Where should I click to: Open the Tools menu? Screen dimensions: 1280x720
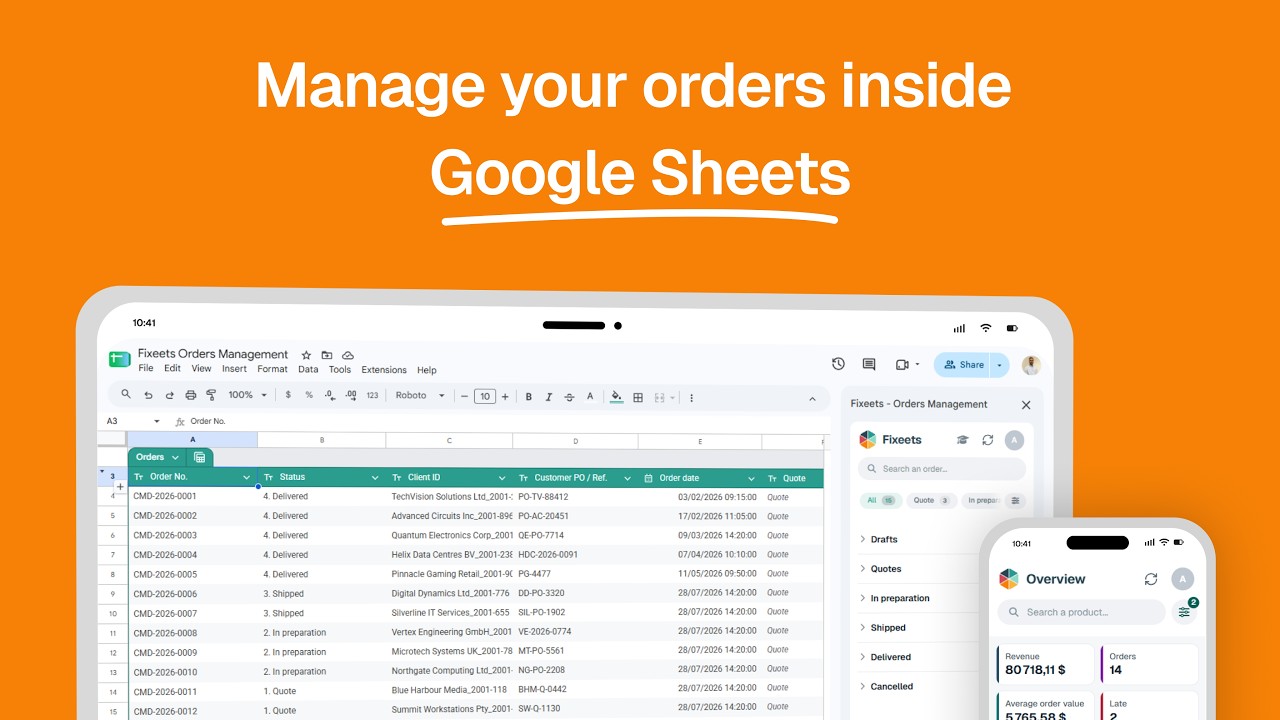coord(340,369)
